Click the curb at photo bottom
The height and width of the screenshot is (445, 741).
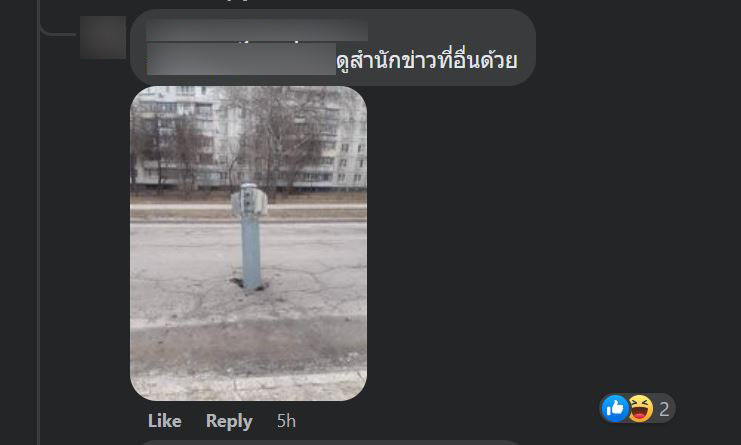pos(249,324)
